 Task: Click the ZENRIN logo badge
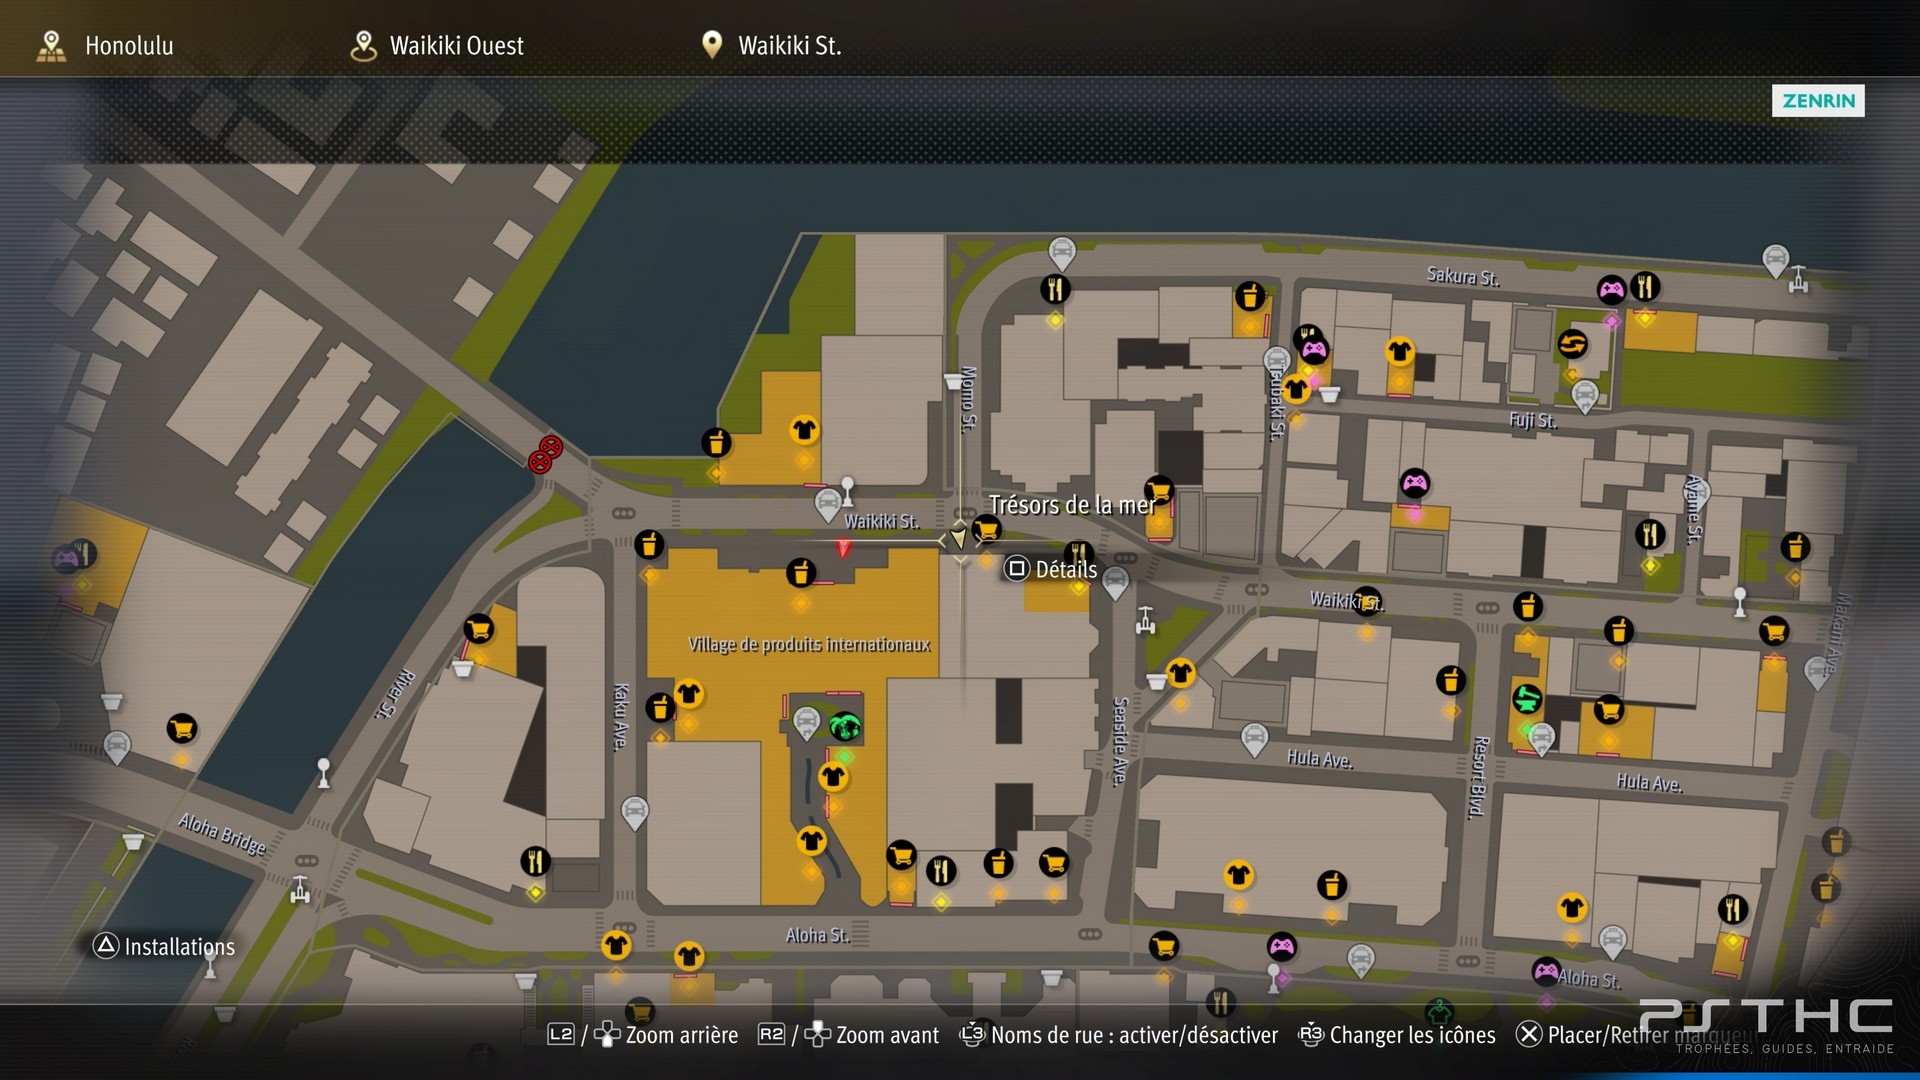pyautogui.click(x=1818, y=100)
